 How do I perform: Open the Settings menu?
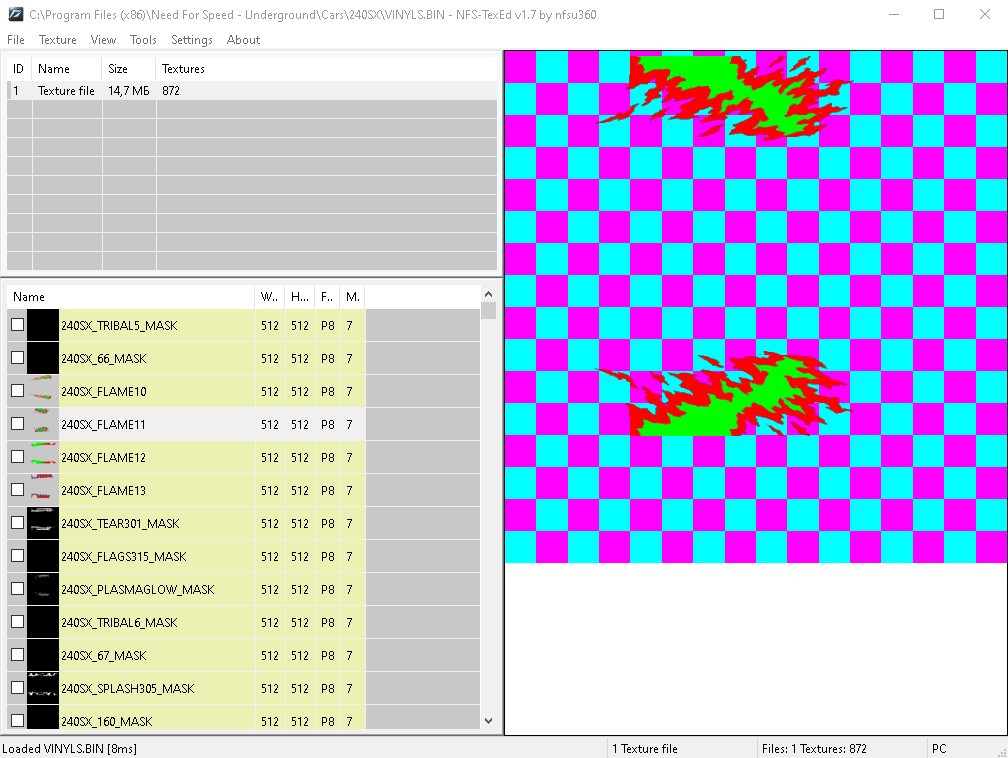coord(192,40)
